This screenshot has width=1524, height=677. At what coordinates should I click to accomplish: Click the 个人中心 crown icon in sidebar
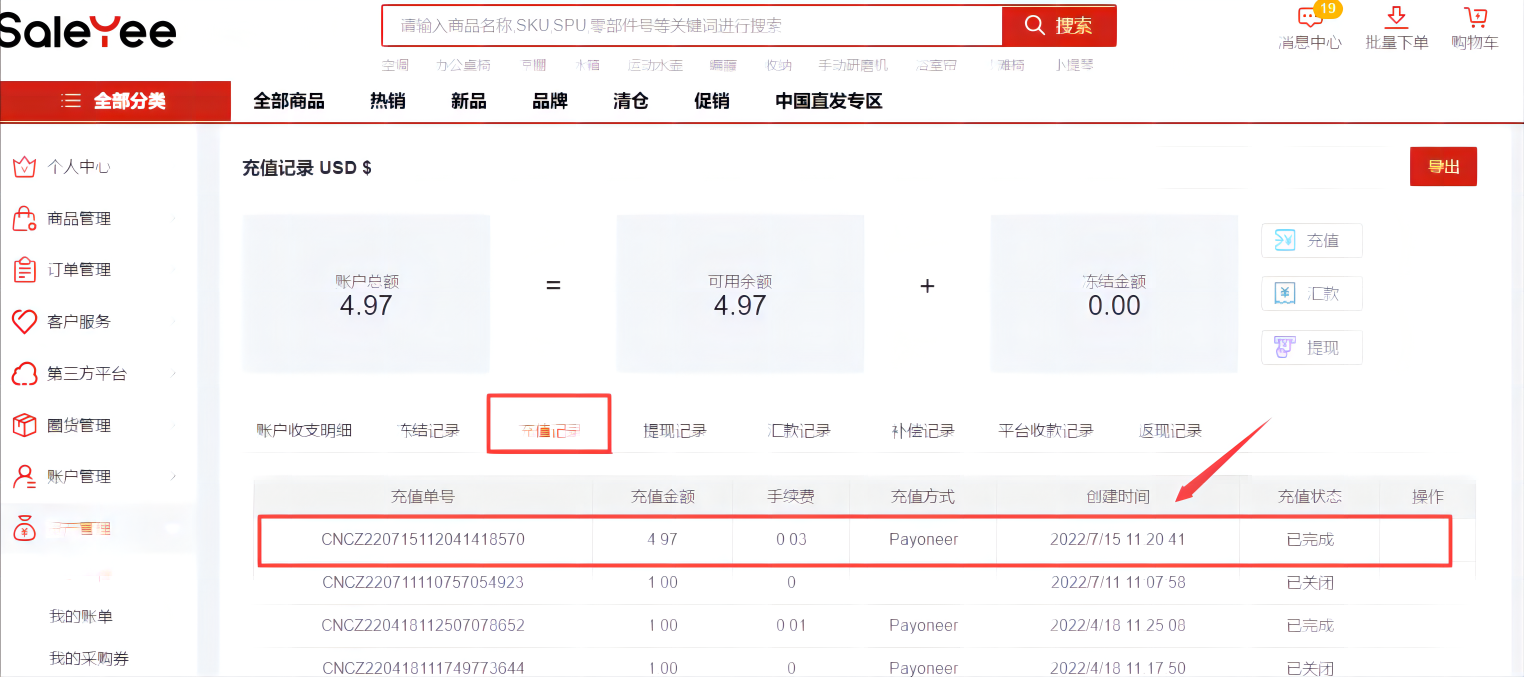click(24, 167)
